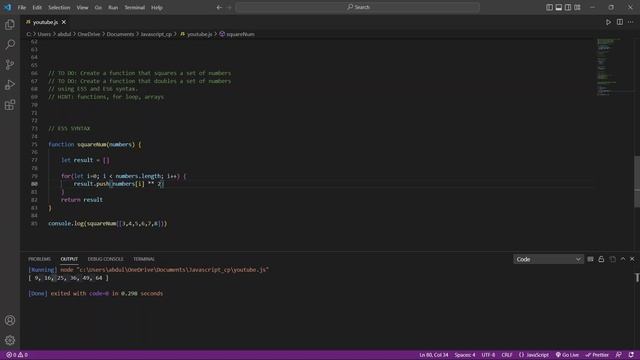Close the bottom panel
The image size is (640, 360).
click(632, 259)
